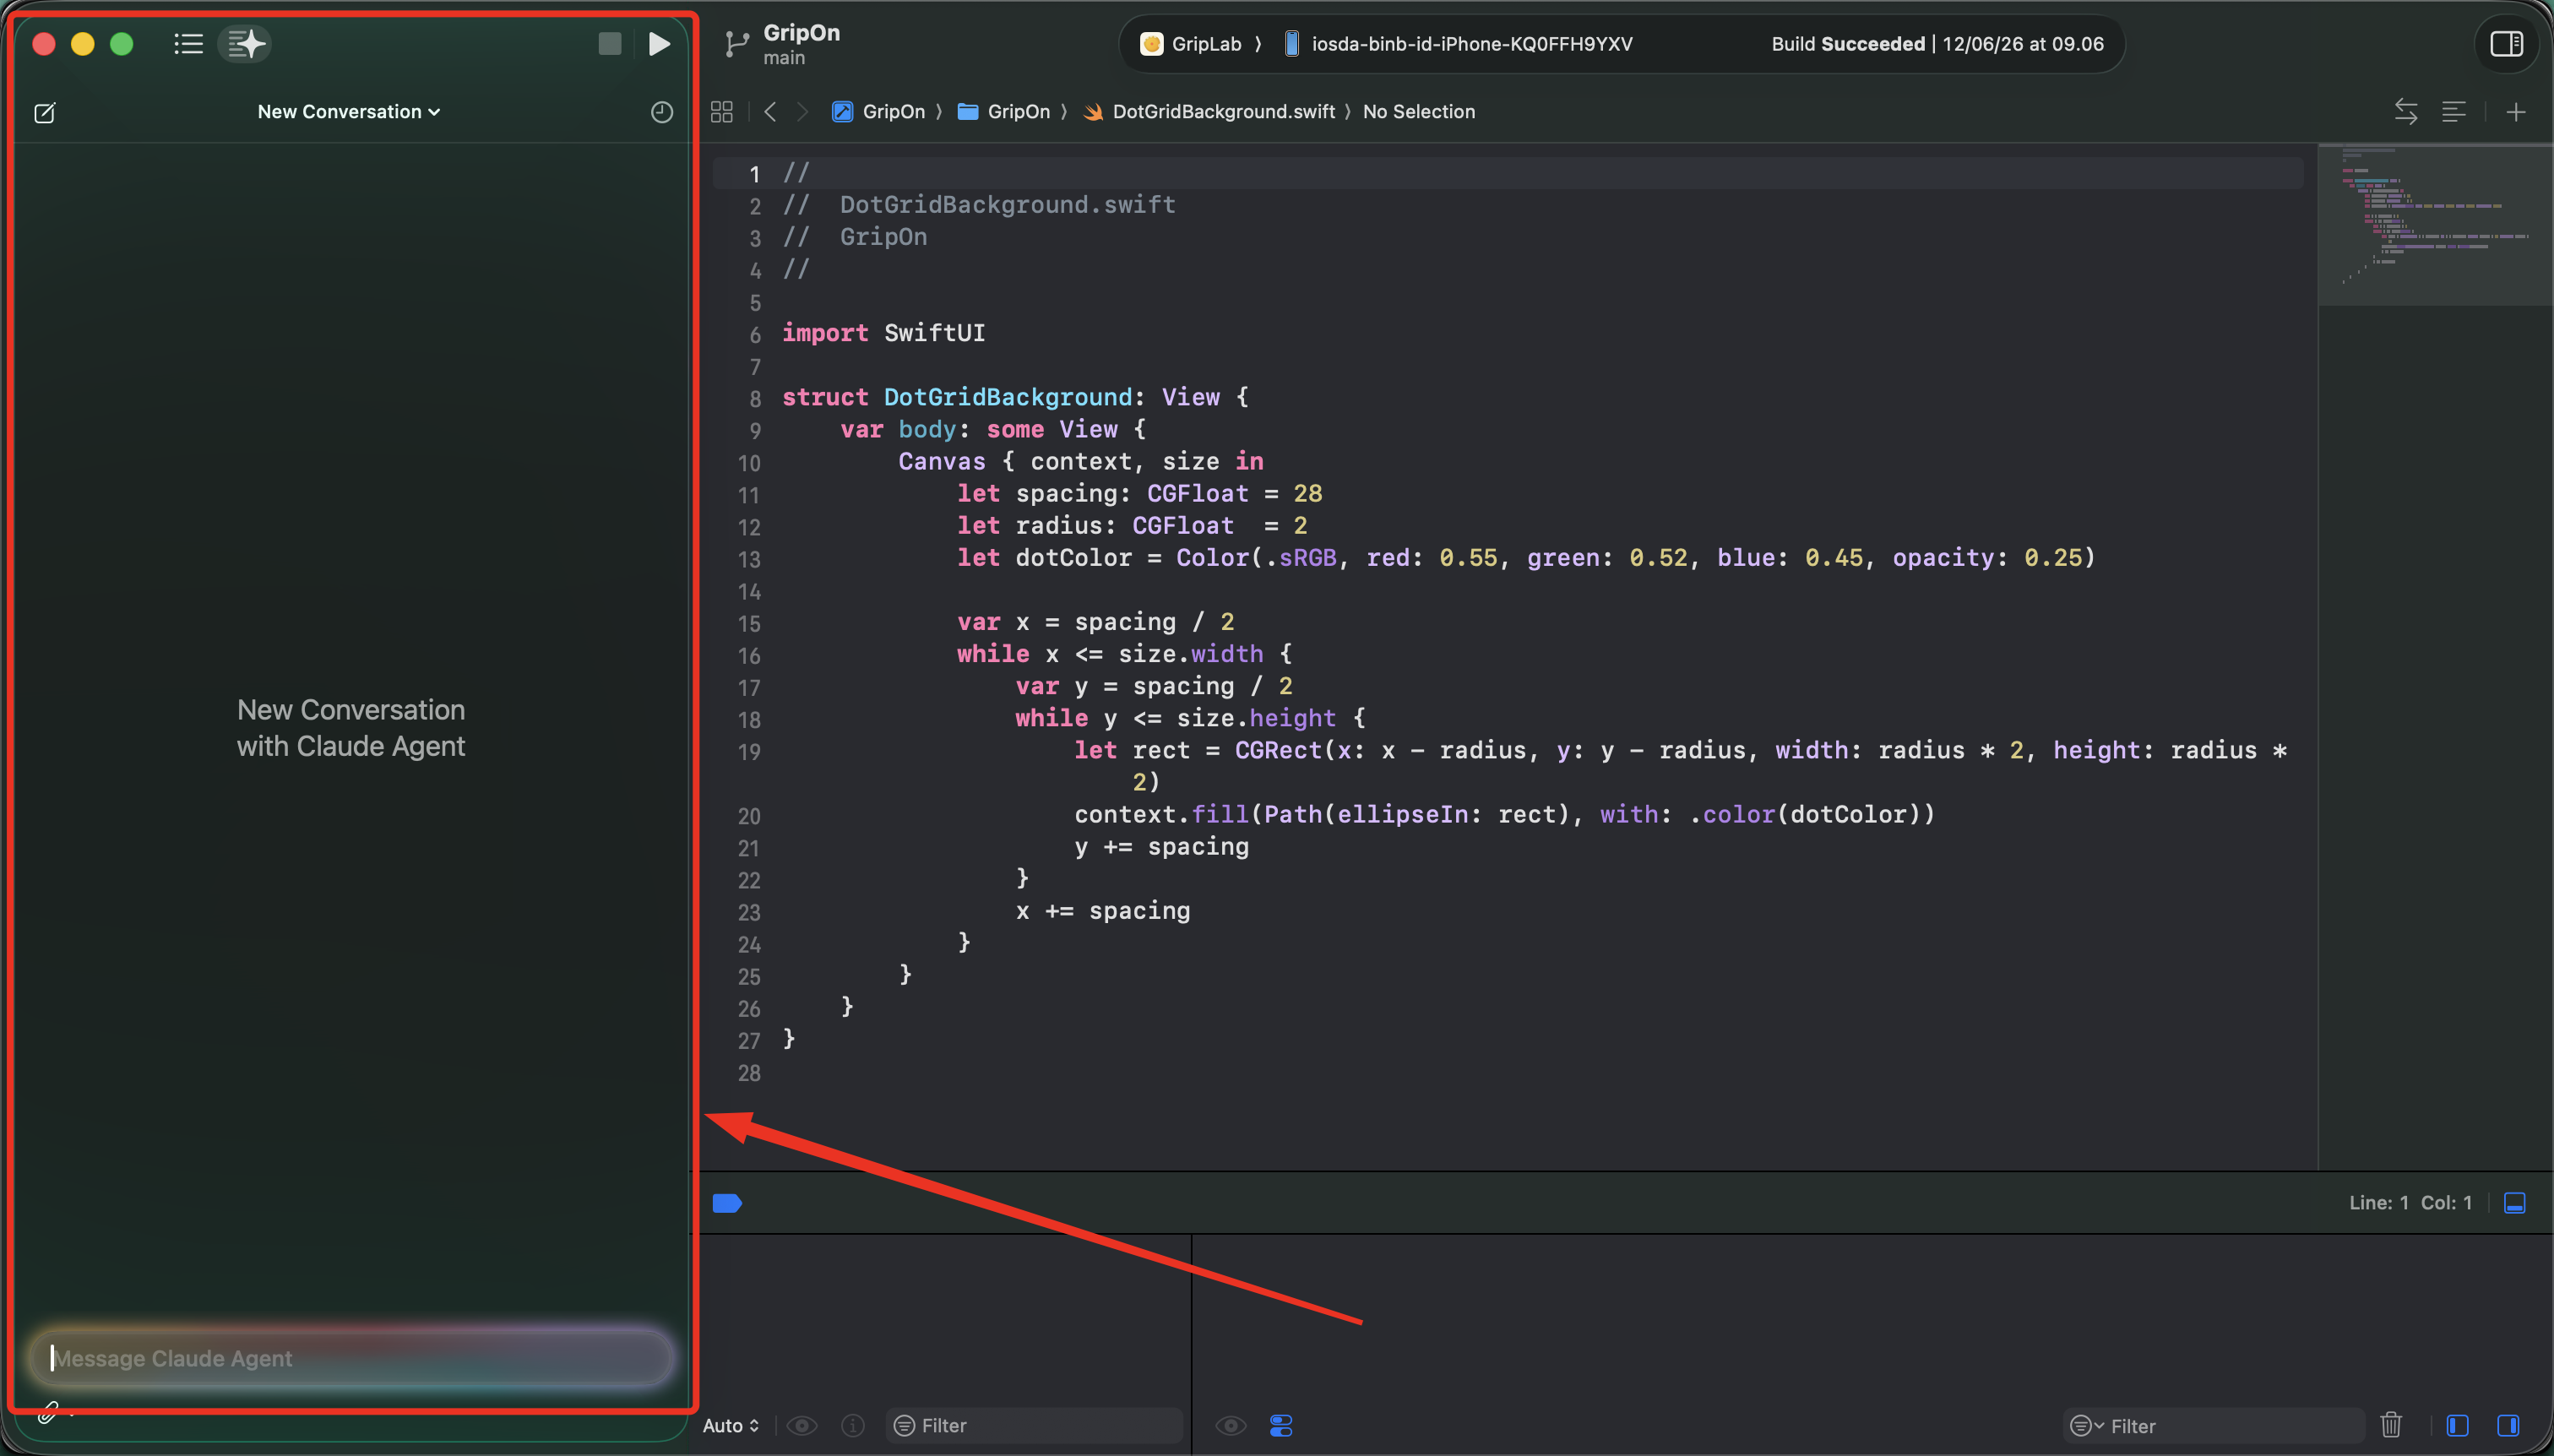Select the GripLab scheme
This screenshot has width=2554, height=1456.
pyautogui.click(x=1192, y=44)
